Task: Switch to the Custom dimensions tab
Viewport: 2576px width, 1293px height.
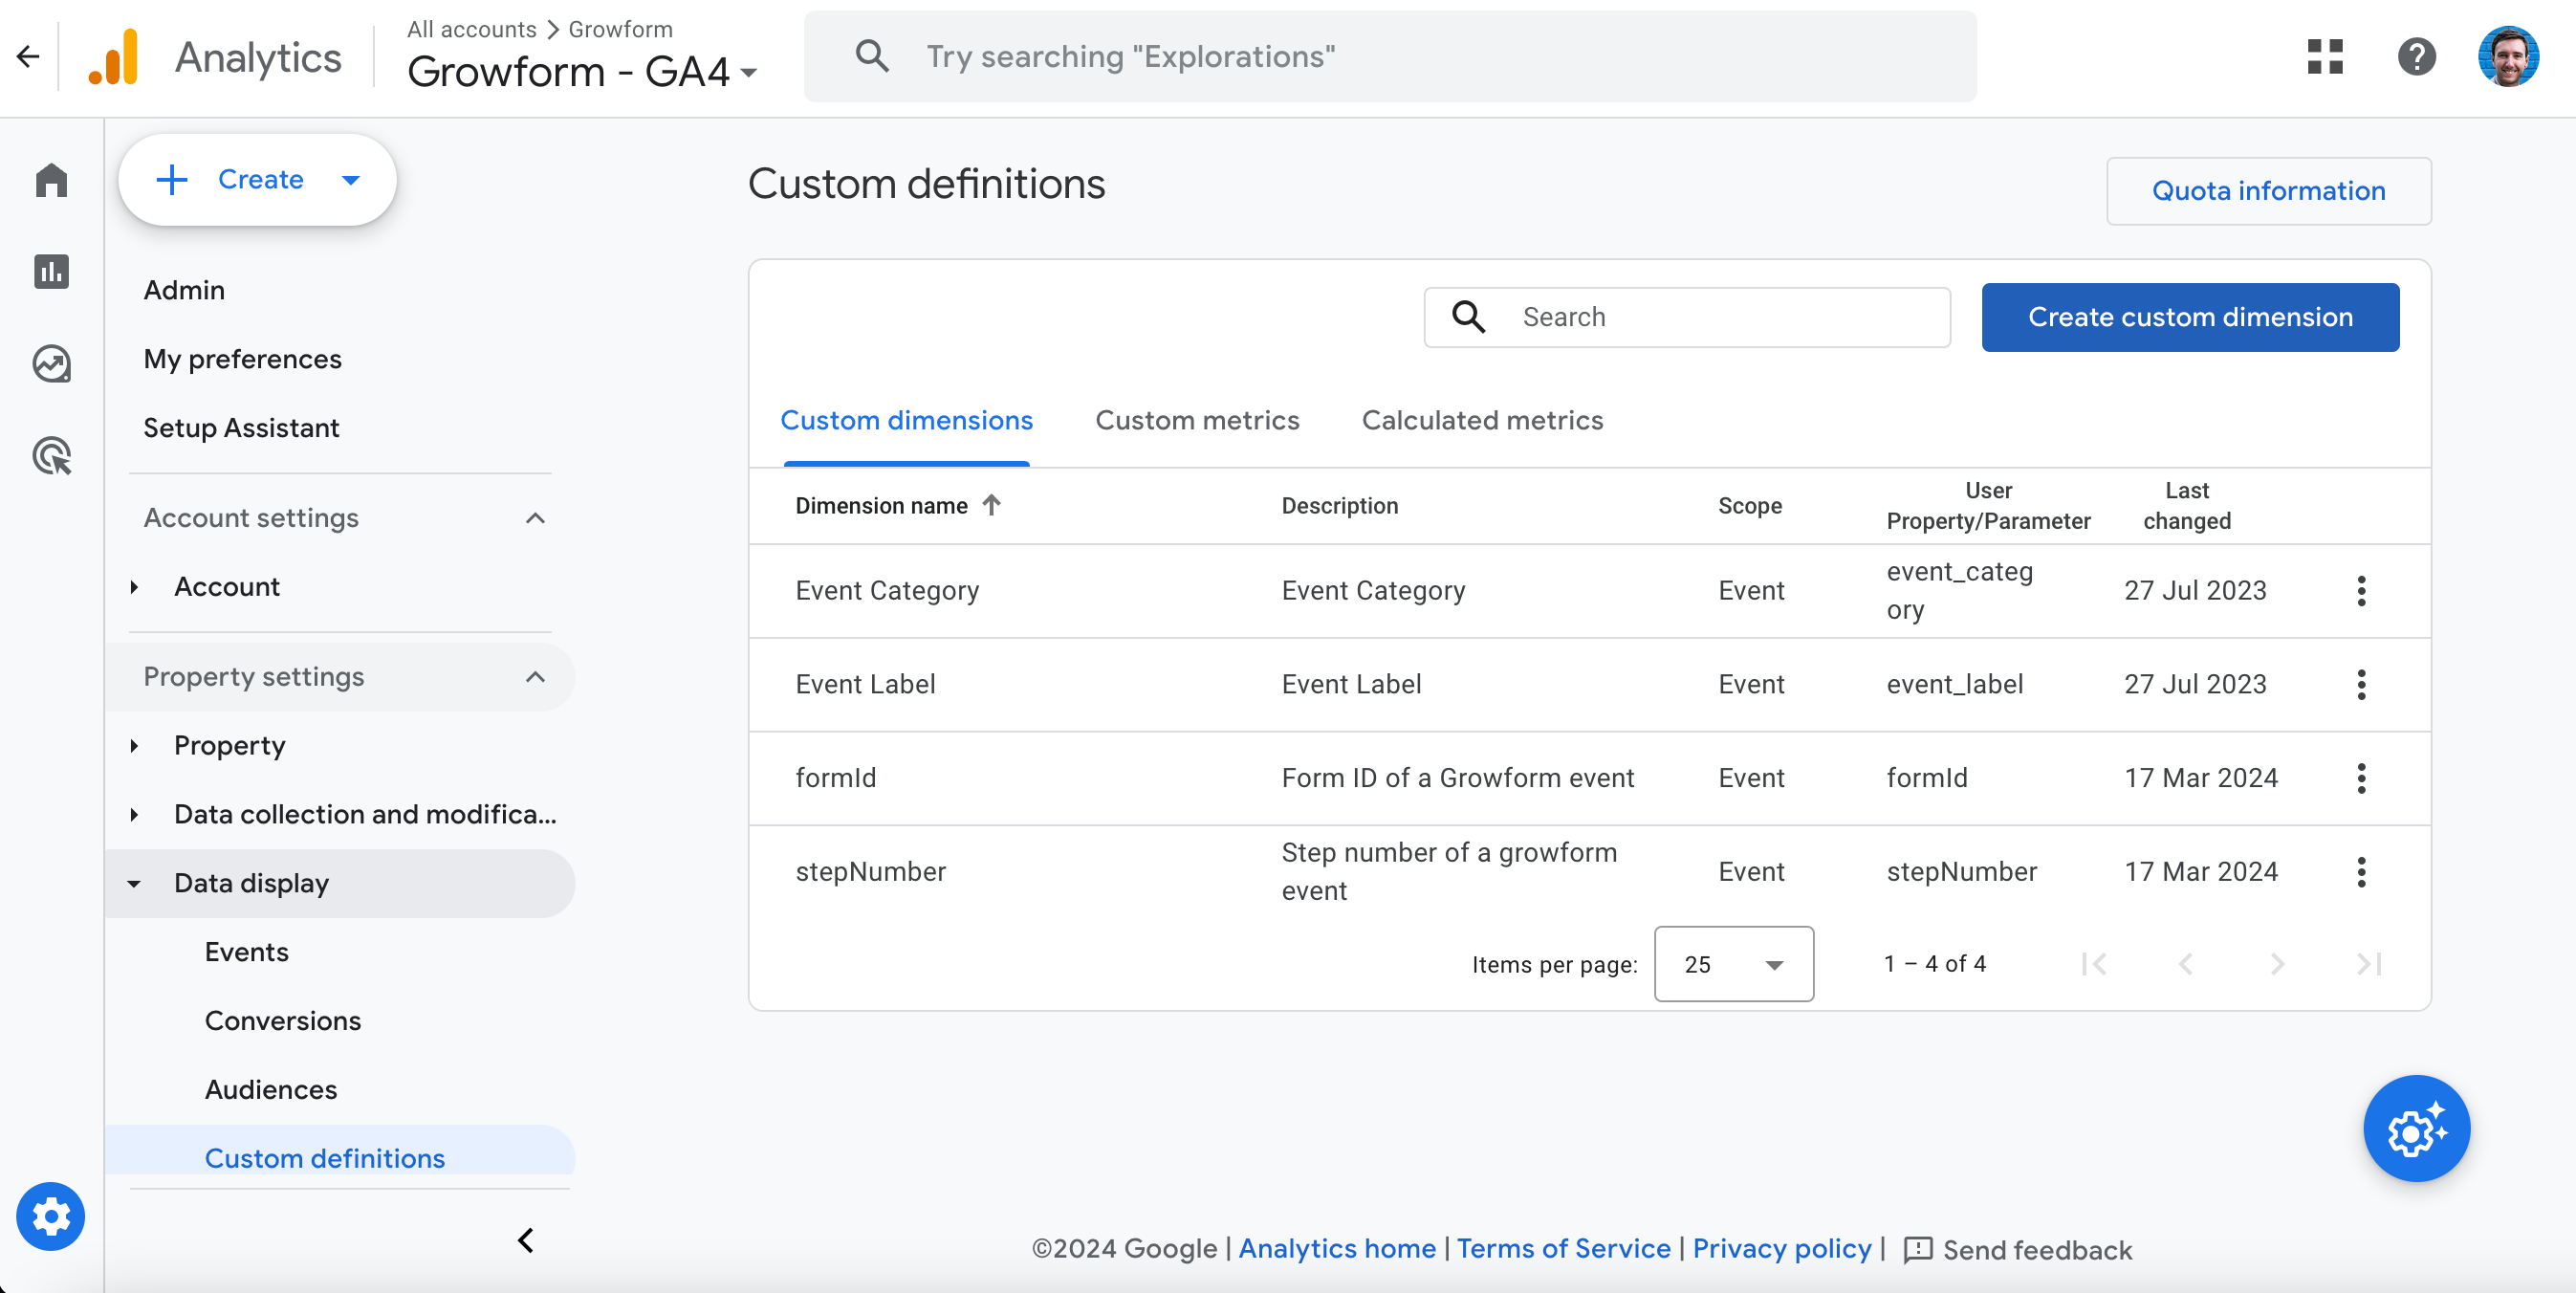Action: click(906, 420)
